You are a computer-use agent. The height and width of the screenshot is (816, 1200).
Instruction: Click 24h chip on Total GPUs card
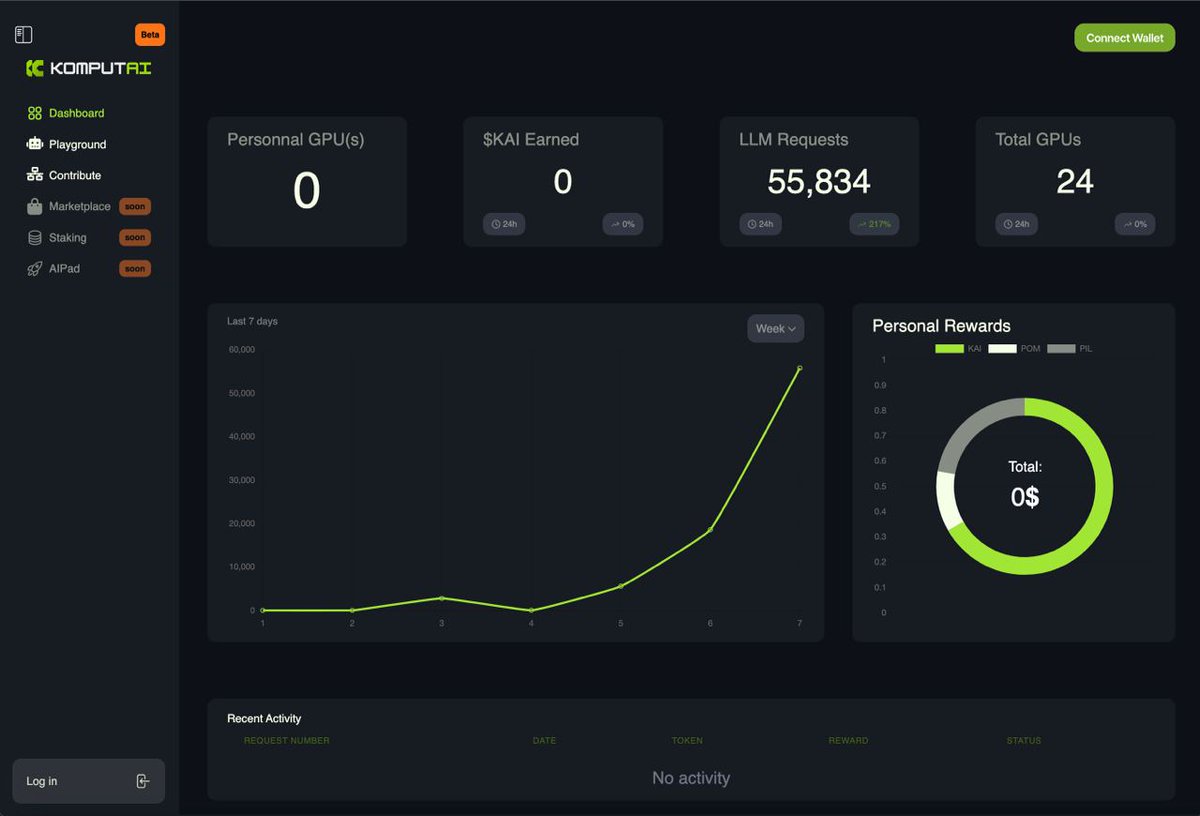click(x=1017, y=224)
